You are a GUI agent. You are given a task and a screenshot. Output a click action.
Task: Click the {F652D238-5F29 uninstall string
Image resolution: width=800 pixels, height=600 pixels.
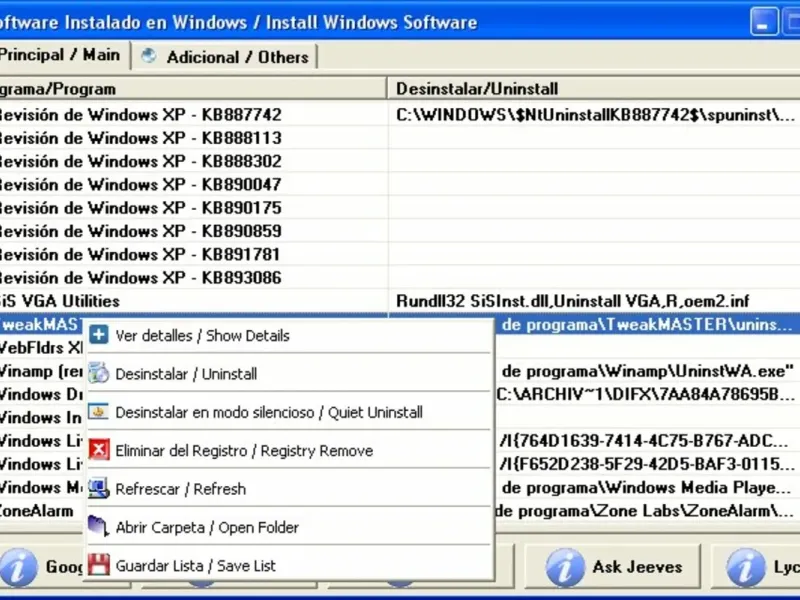click(647, 464)
